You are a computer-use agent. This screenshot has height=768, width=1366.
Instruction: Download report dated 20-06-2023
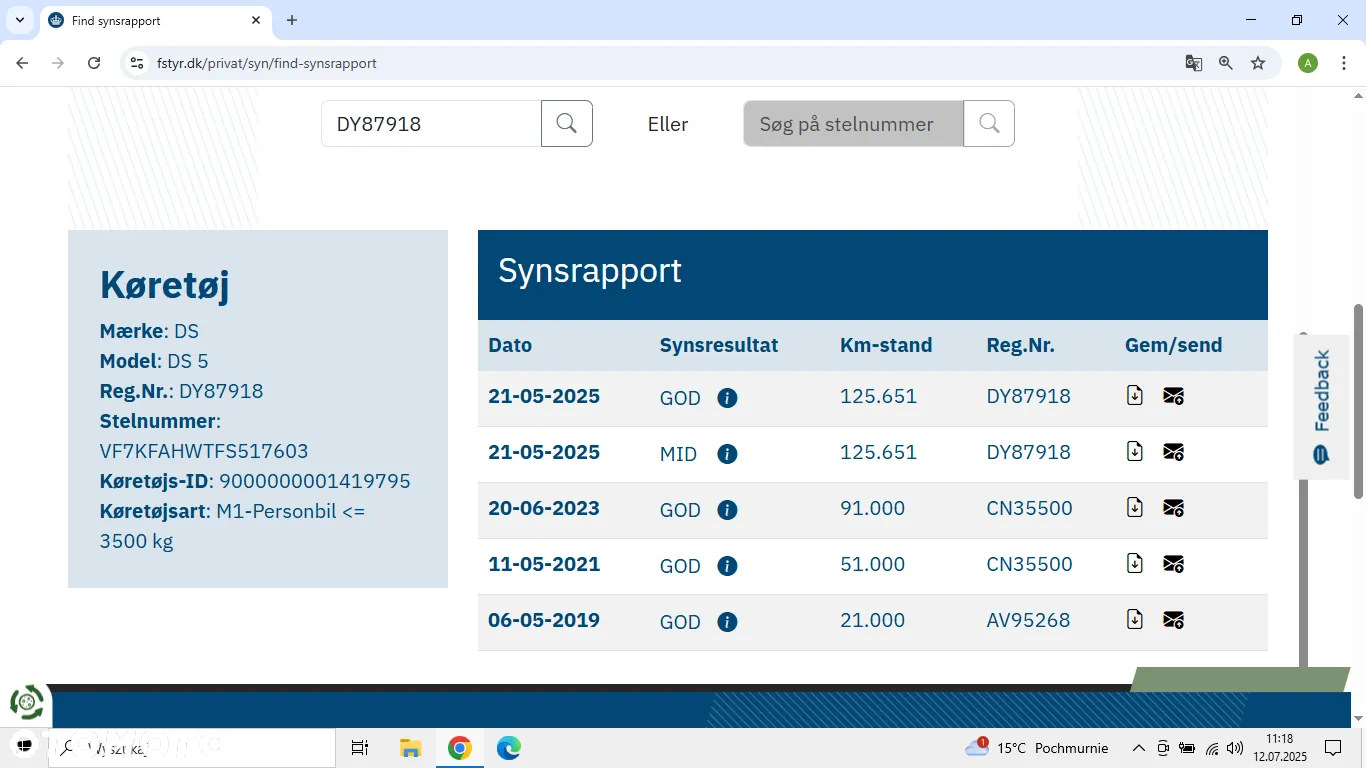click(x=1135, y=508)
